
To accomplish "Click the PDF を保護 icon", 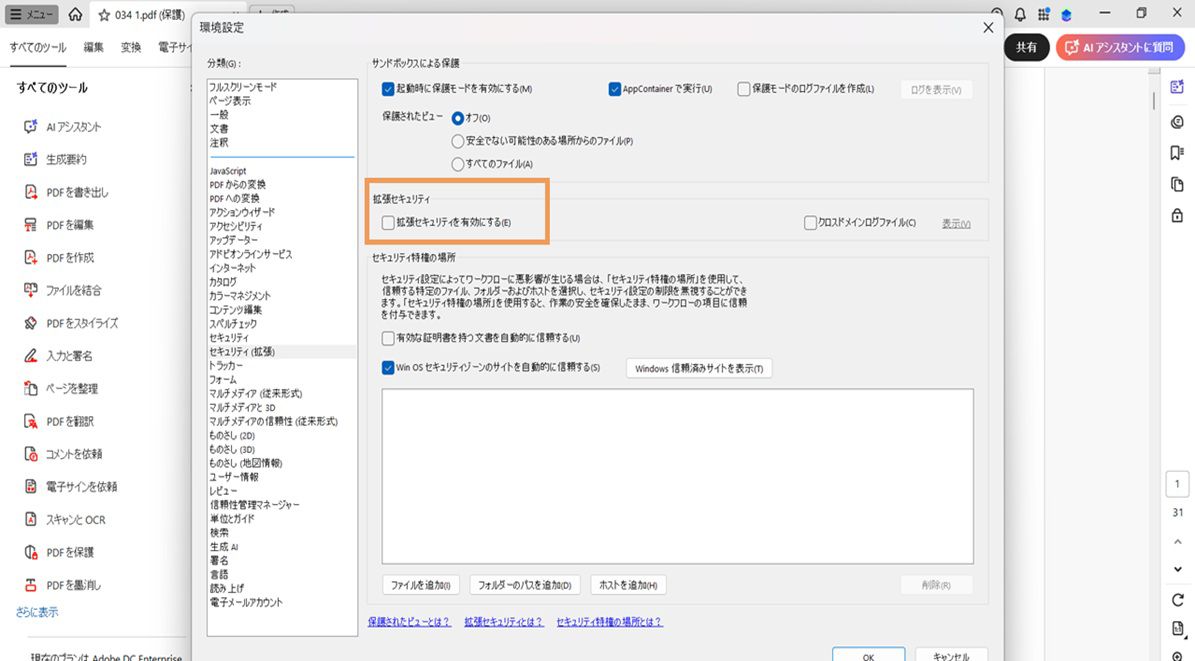I will pos(30,552).
